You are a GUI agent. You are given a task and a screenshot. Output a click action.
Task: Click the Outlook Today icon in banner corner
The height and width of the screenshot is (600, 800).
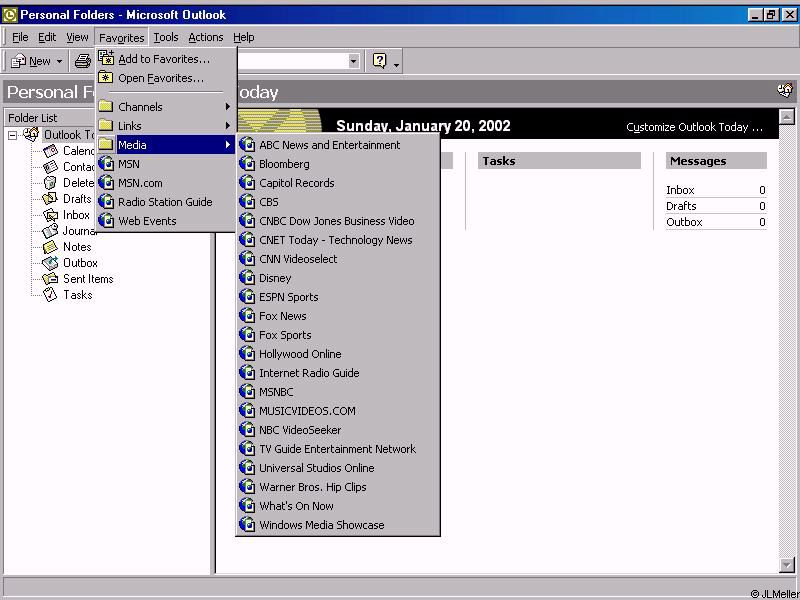pyautogui.click(x=785, y=91)
